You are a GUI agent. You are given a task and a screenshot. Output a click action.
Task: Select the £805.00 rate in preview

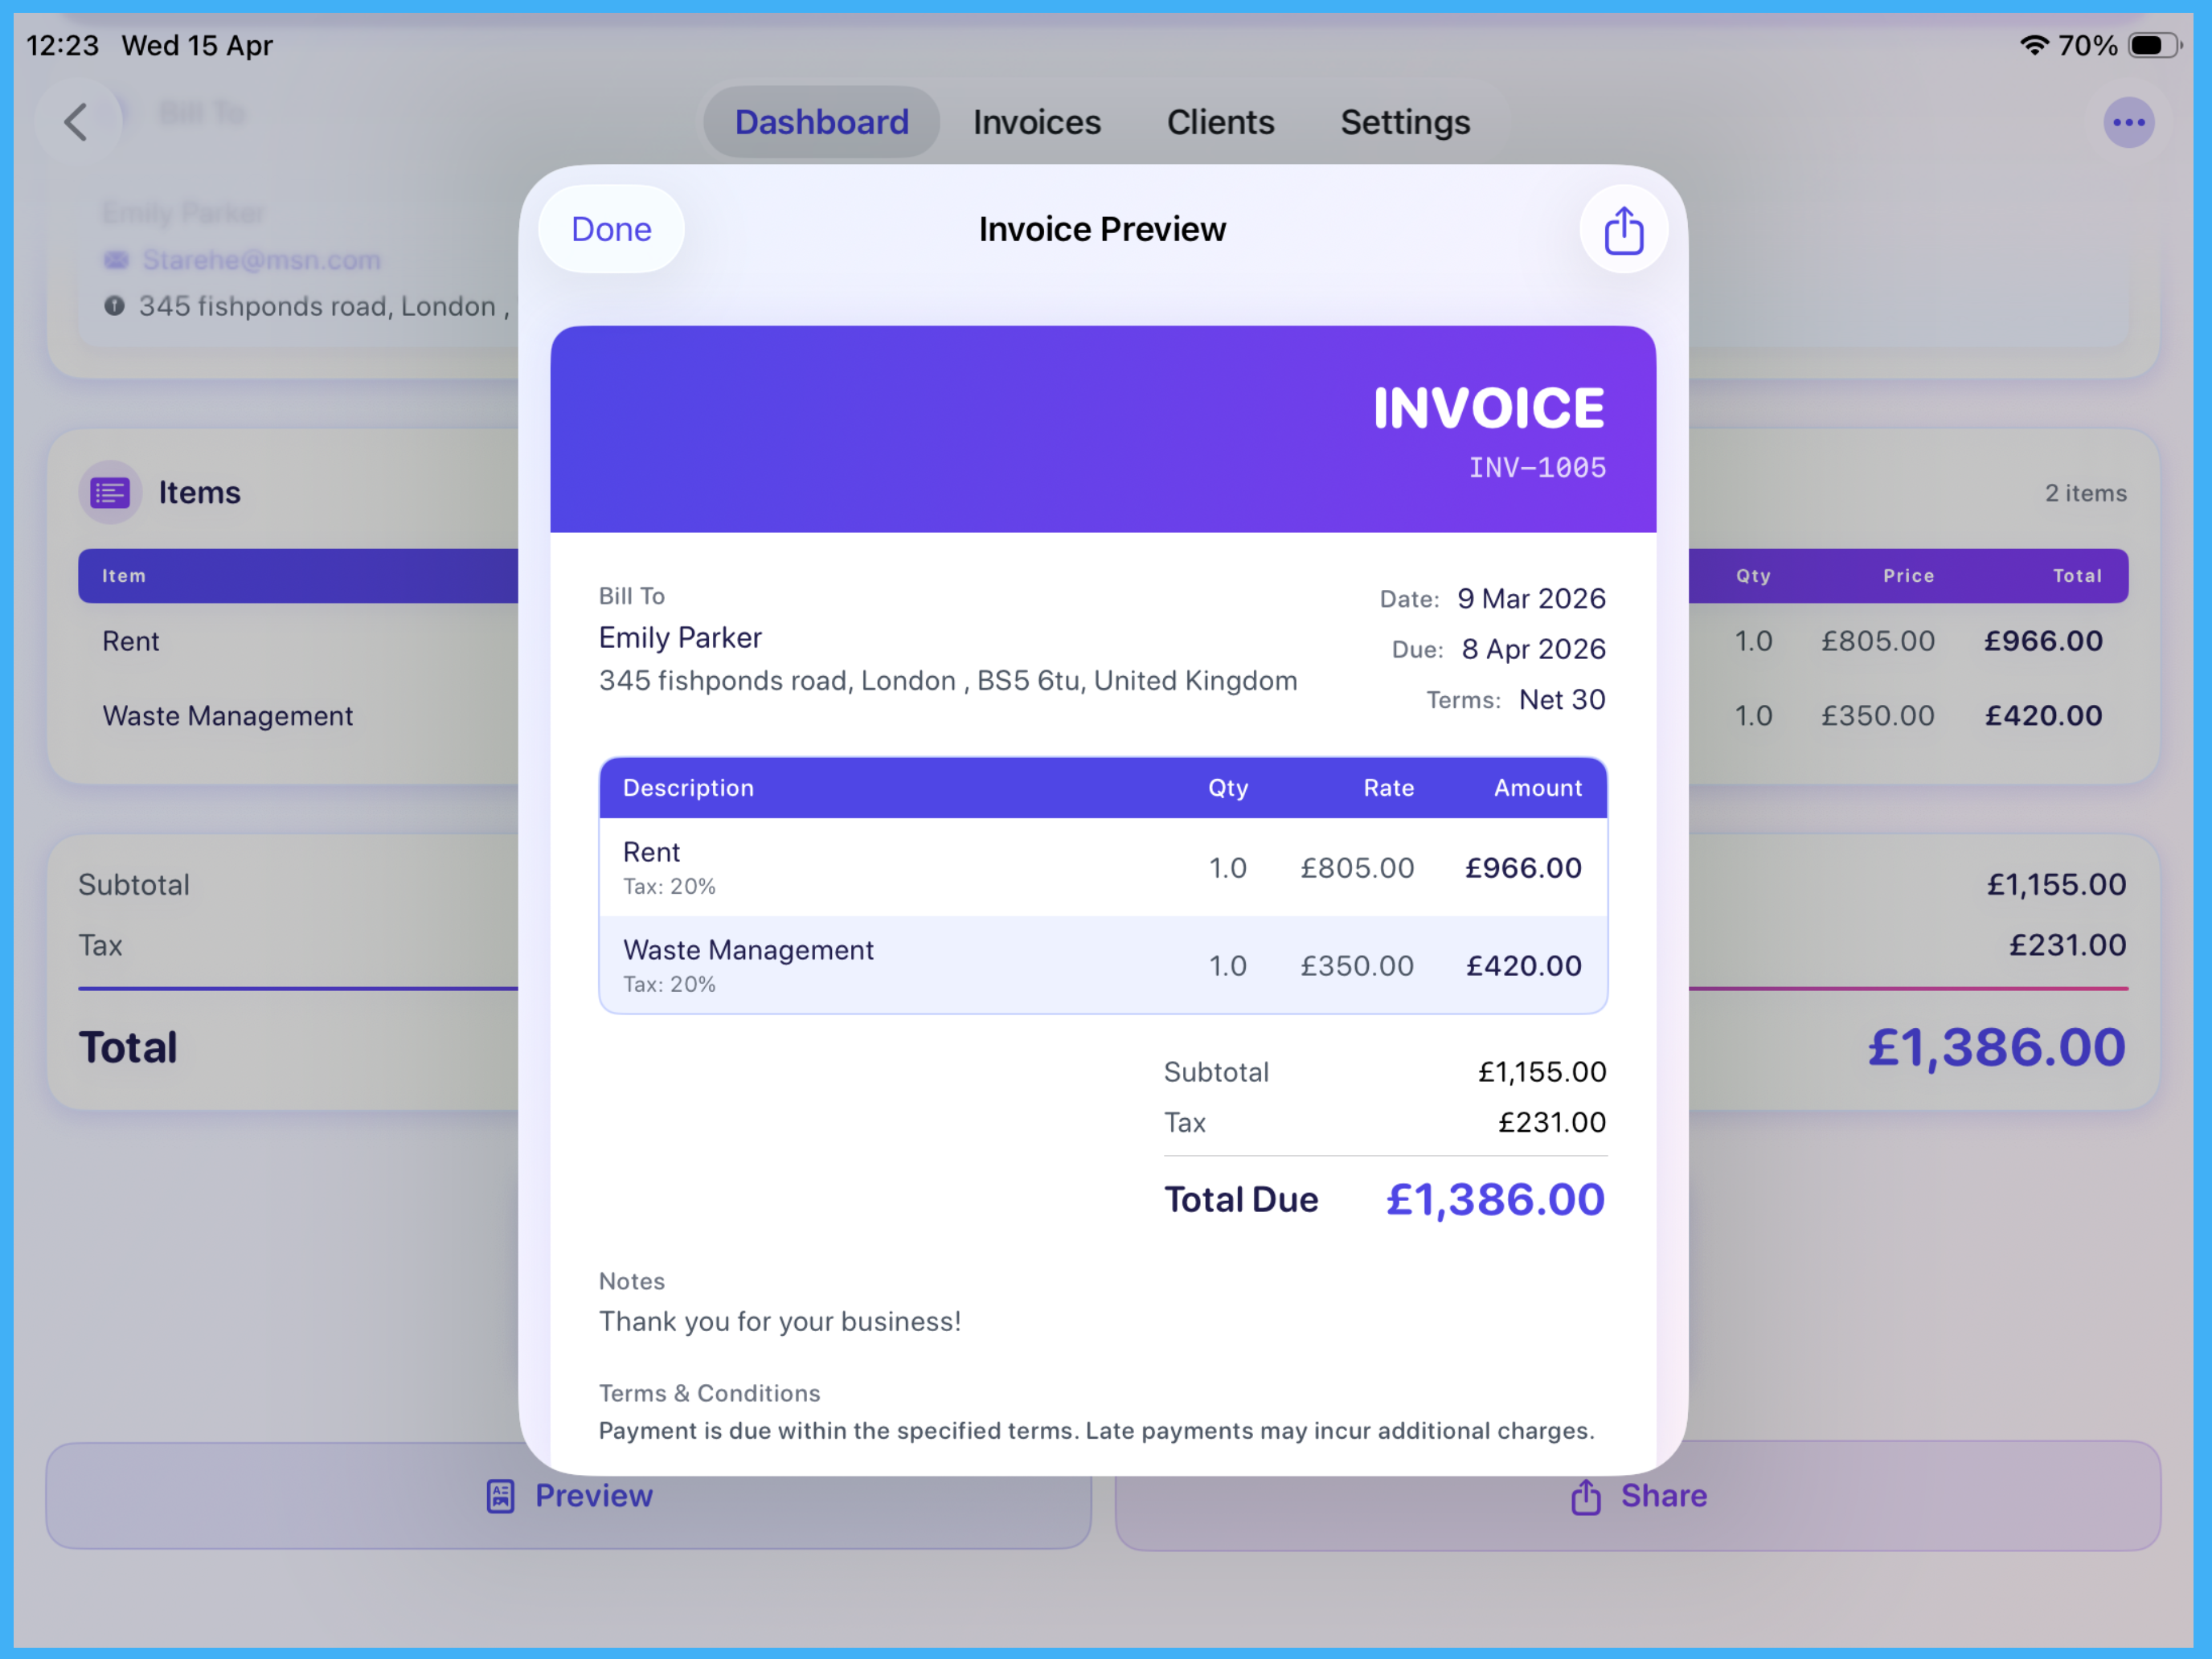tap(1357, 868)
